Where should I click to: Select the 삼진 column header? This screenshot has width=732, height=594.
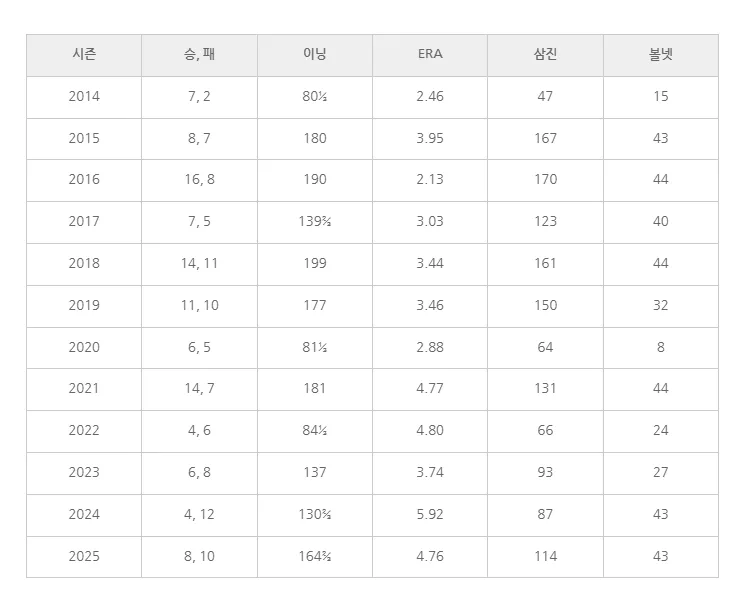[x=545, y=55]
